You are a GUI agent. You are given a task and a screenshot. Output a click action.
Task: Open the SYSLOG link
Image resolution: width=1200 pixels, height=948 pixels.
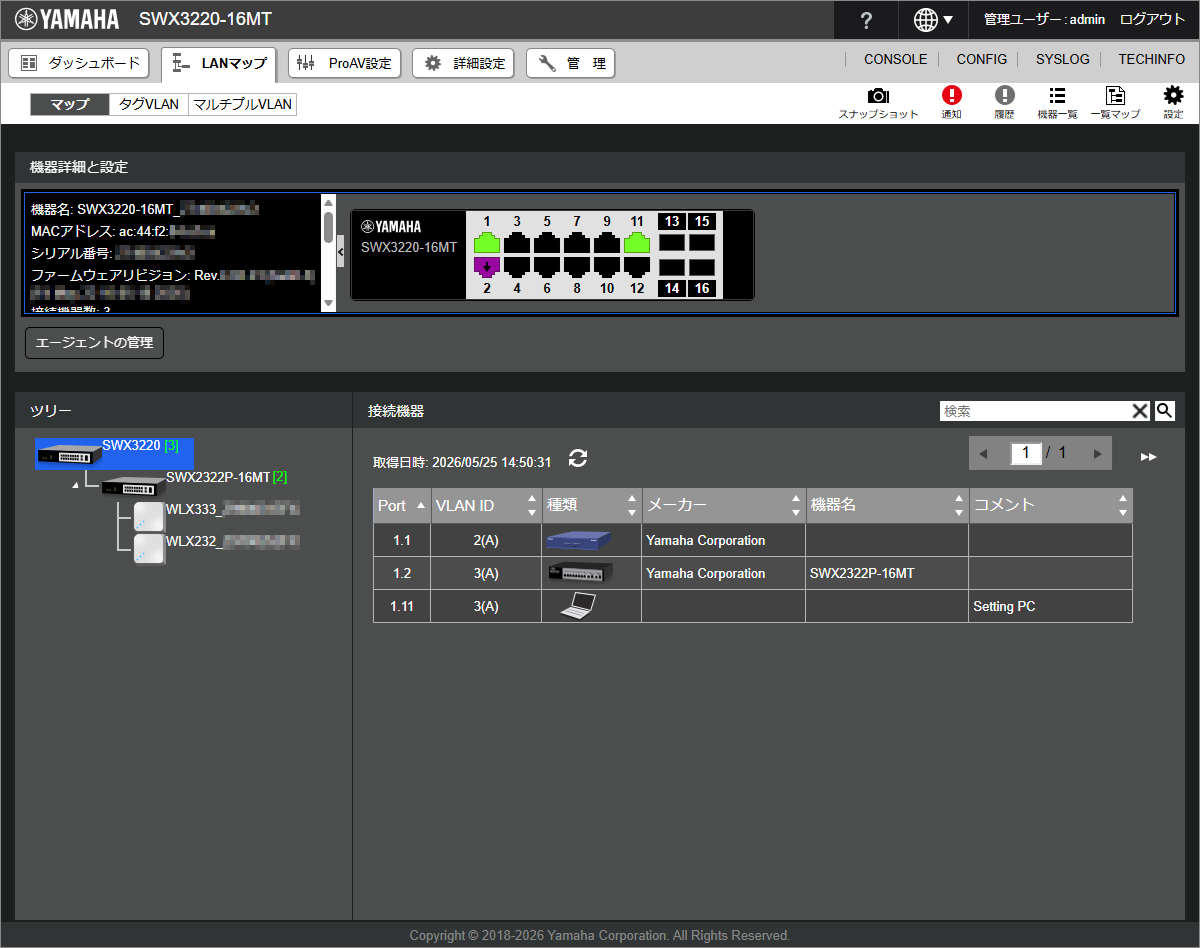[1063, 60]
